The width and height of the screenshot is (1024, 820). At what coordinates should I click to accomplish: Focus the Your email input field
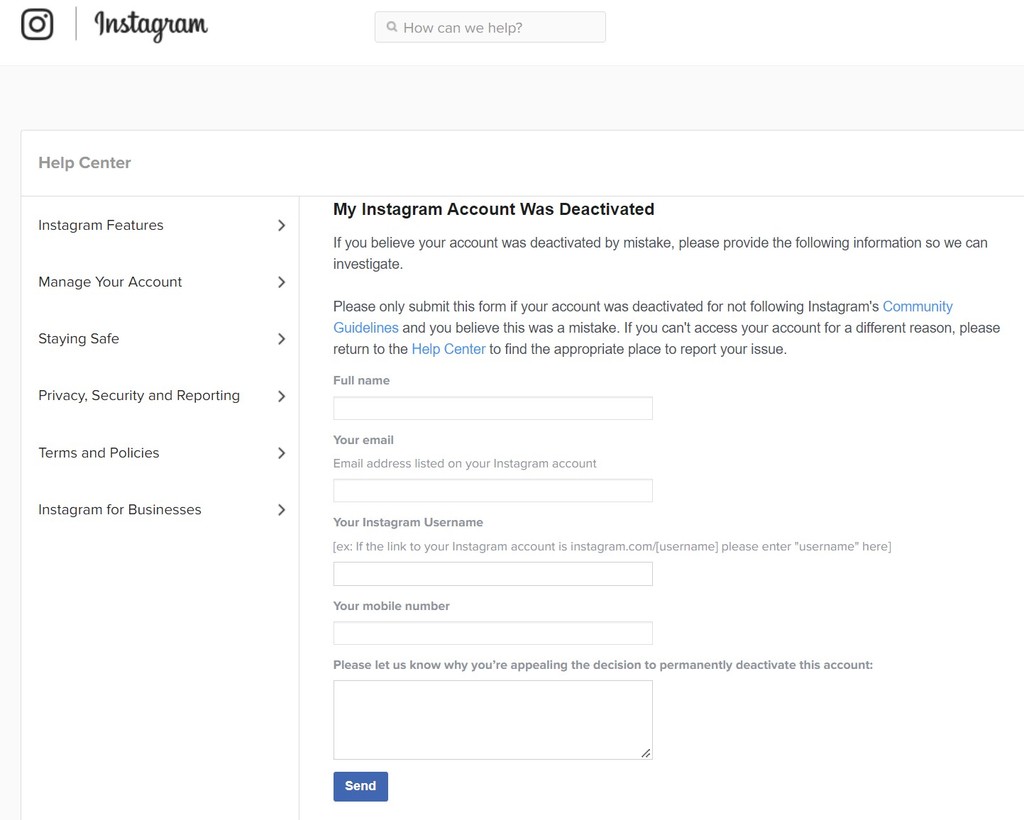click(x=492, y=490)
